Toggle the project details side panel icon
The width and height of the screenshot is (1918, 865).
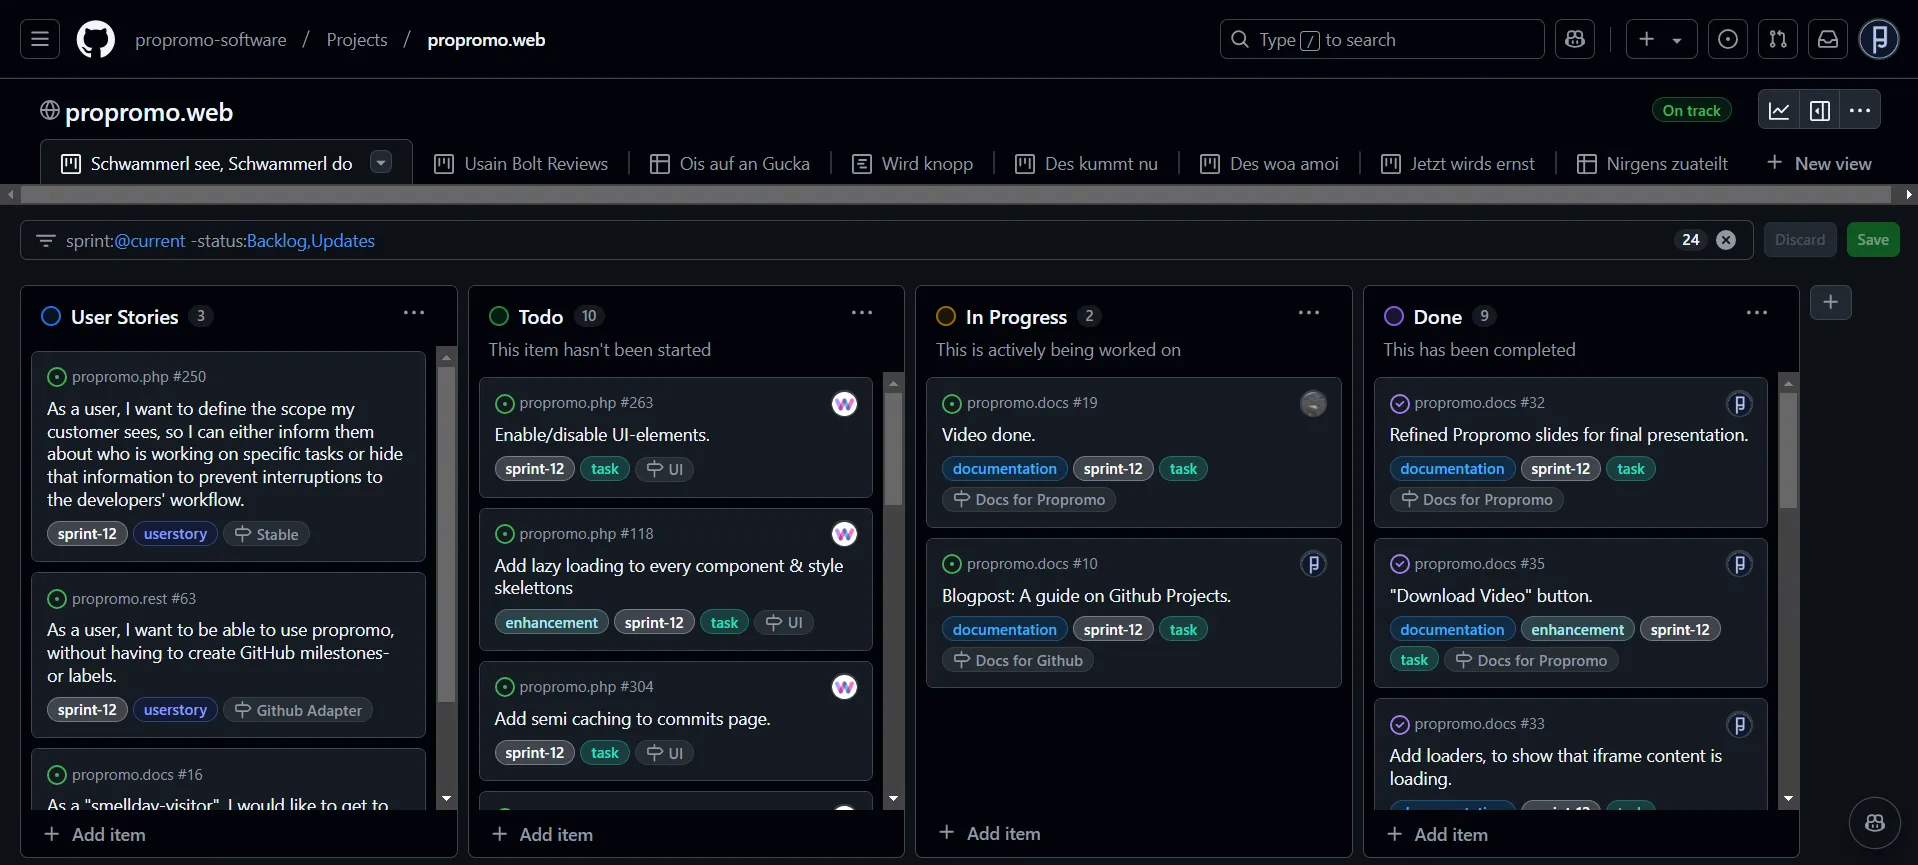(x=1820, y=110)
